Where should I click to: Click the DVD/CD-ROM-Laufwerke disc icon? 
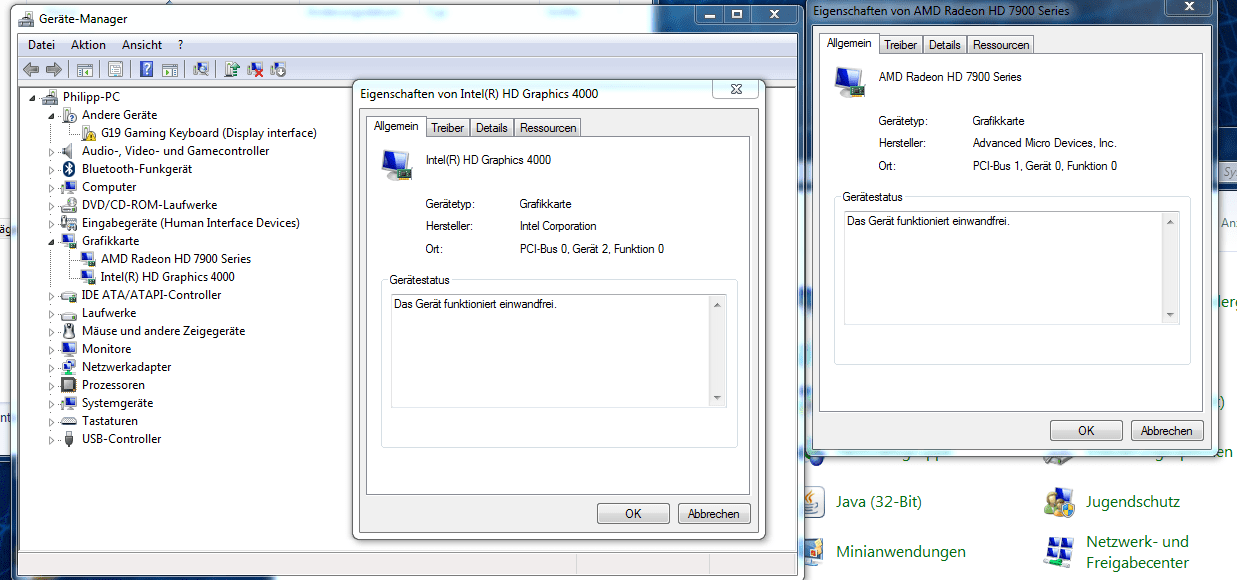tap(69, 205)
